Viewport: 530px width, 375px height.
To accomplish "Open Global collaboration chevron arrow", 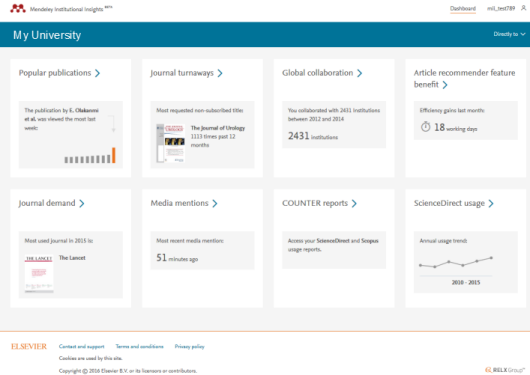I will coord(360,73).
